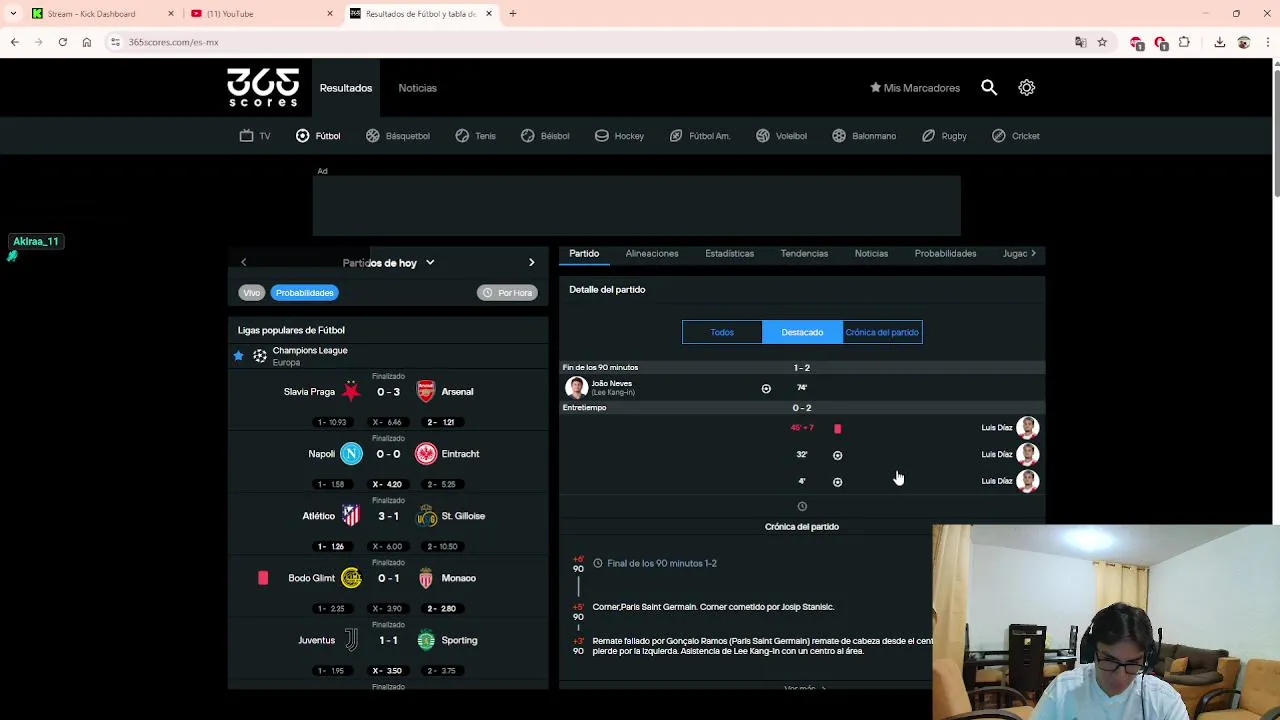
Task: Click browser reload button
Action: click(x=62, y=42)
